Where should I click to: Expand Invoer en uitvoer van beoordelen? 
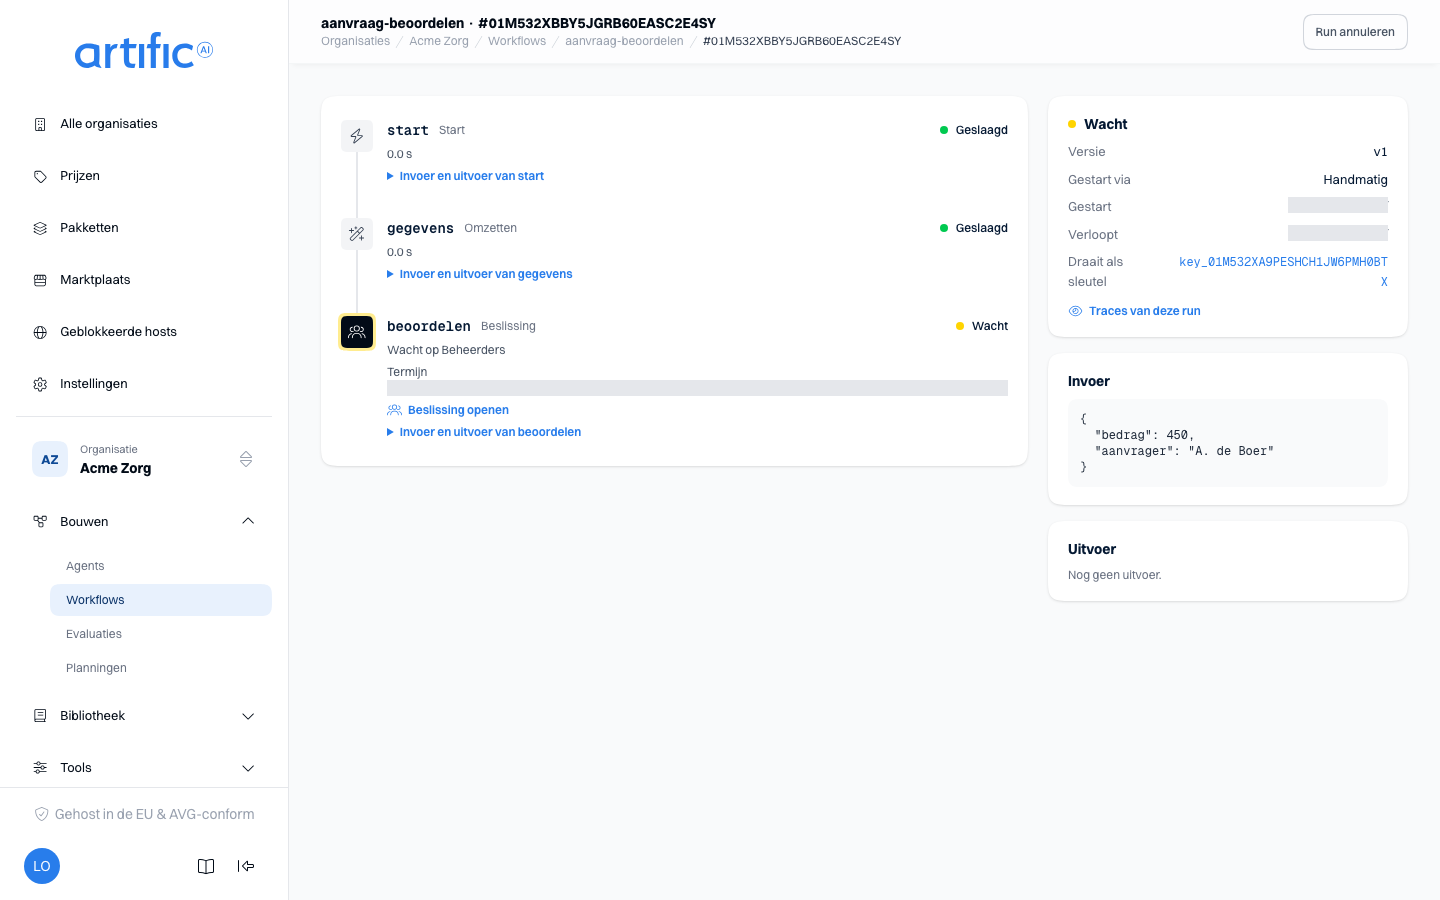[x=484, y=432]
